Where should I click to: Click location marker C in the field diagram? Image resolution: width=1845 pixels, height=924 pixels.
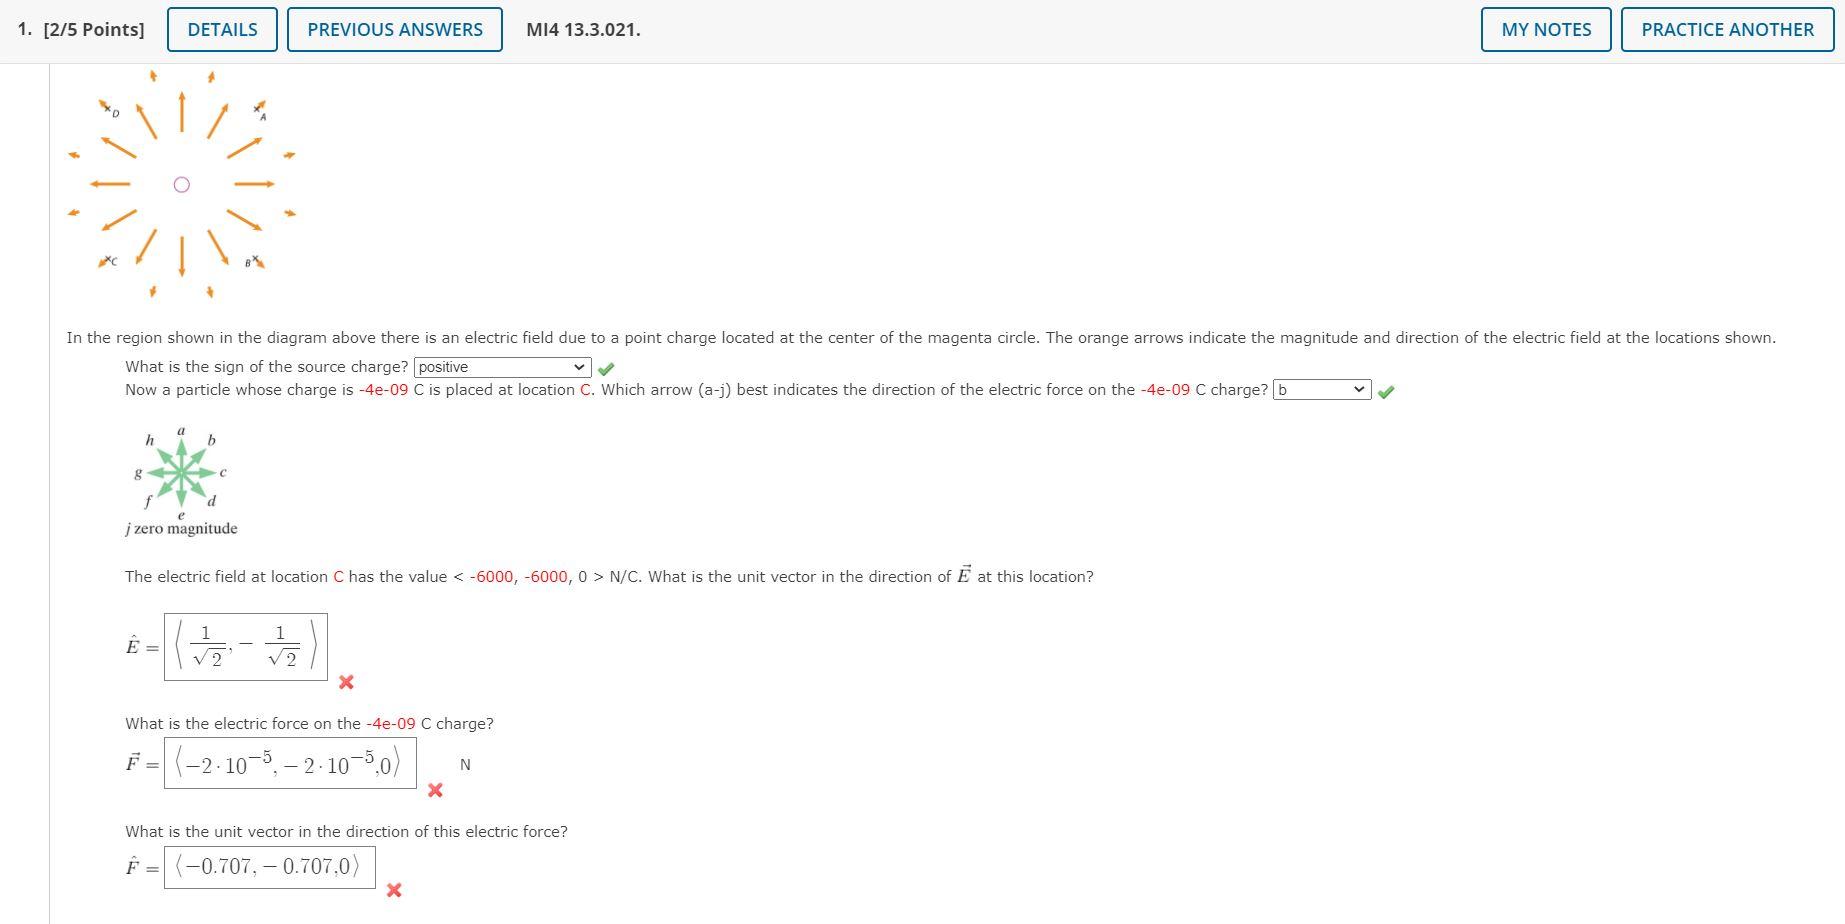(108, 261)
